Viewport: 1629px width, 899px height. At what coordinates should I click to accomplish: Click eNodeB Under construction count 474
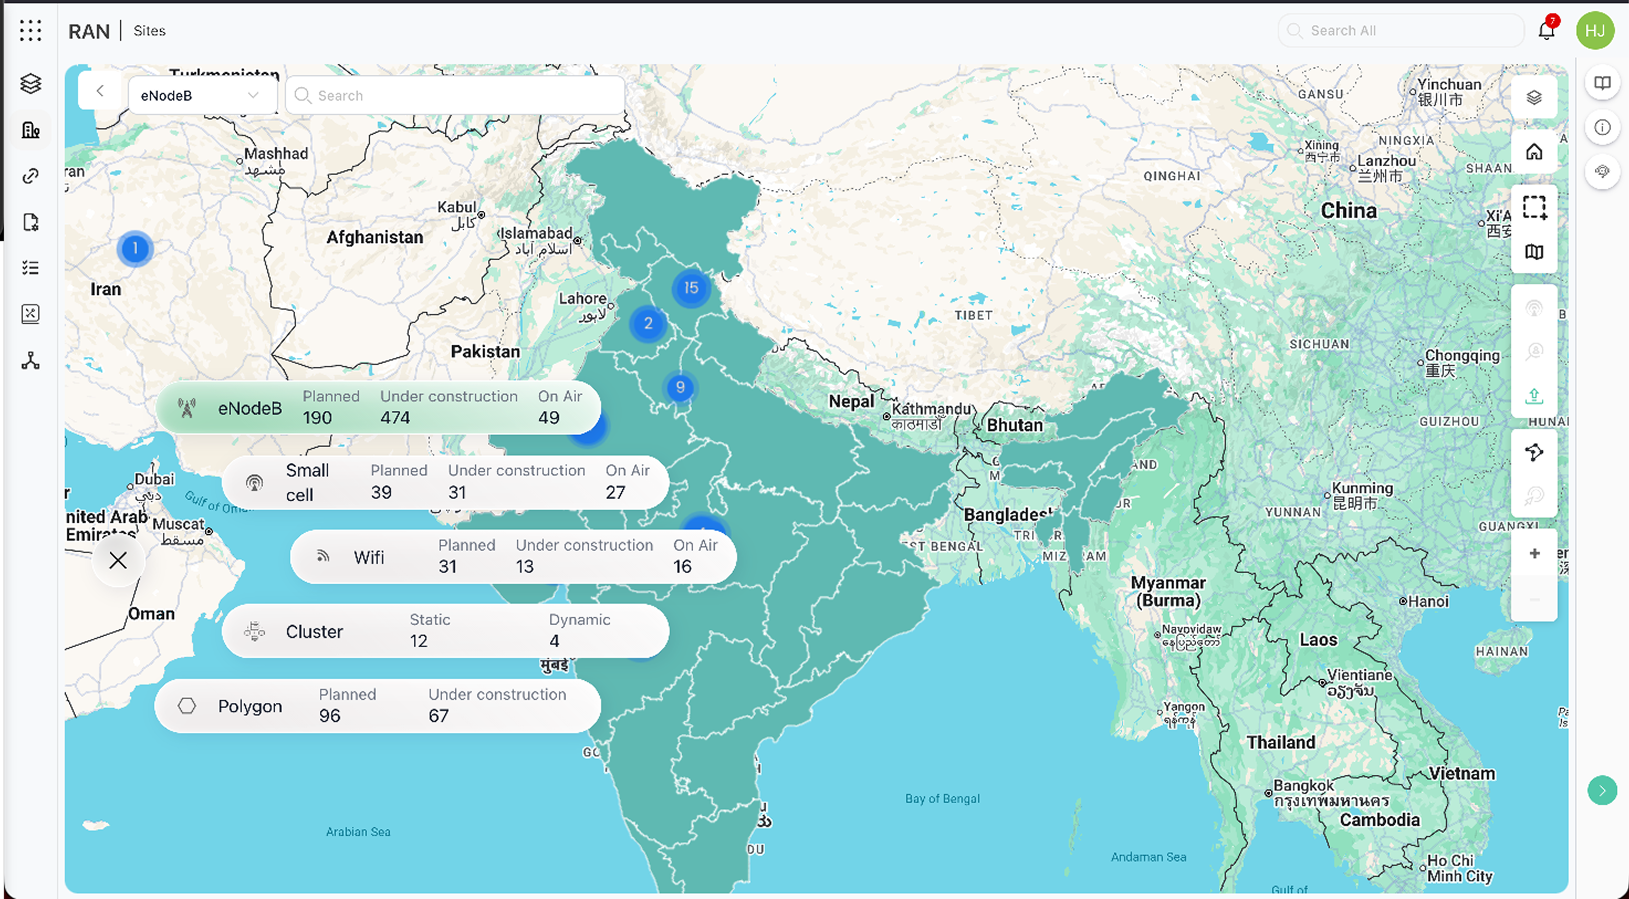point(395,418)
